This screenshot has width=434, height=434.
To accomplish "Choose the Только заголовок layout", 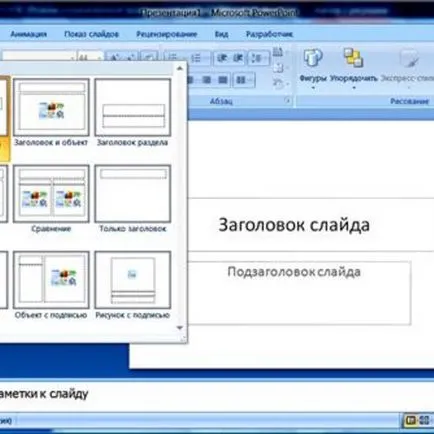I will (x=132, y=199).
